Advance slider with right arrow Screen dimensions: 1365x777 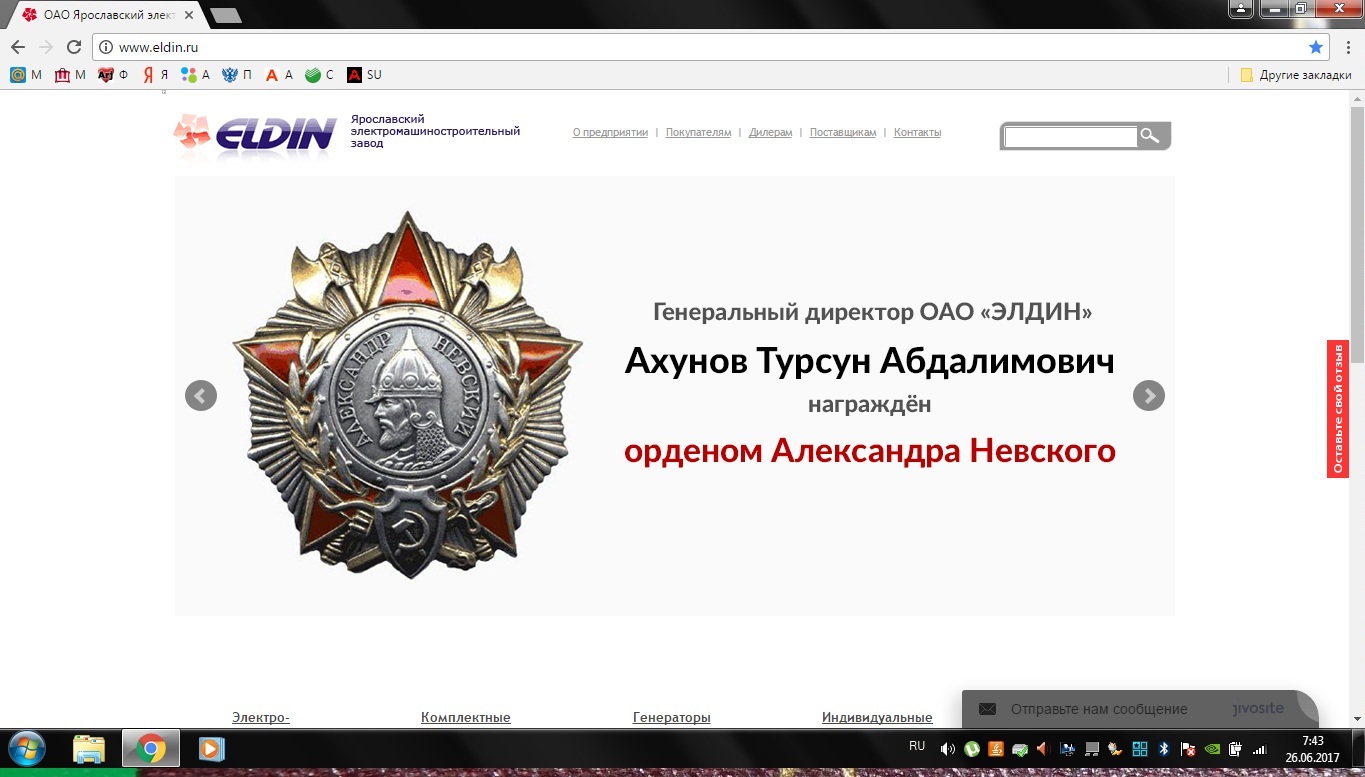coord(1148,396)
